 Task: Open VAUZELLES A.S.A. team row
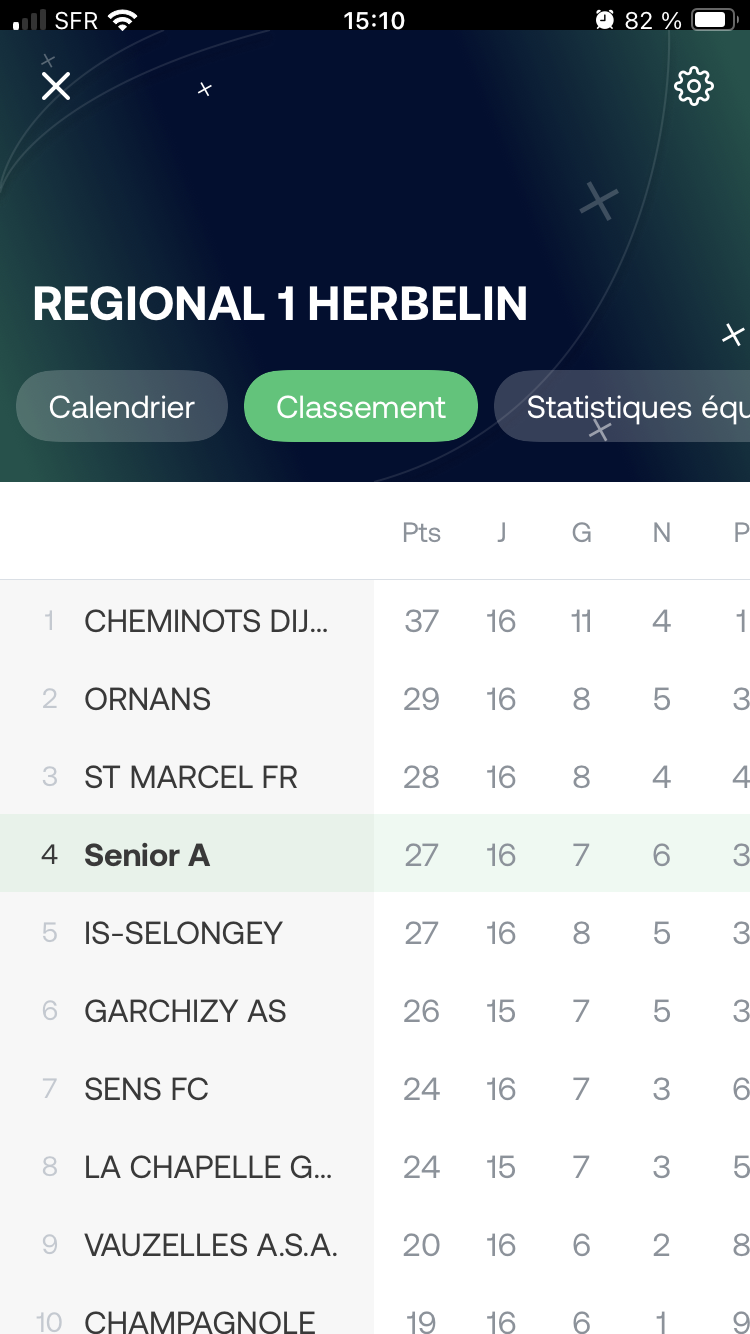[211, 1245]
